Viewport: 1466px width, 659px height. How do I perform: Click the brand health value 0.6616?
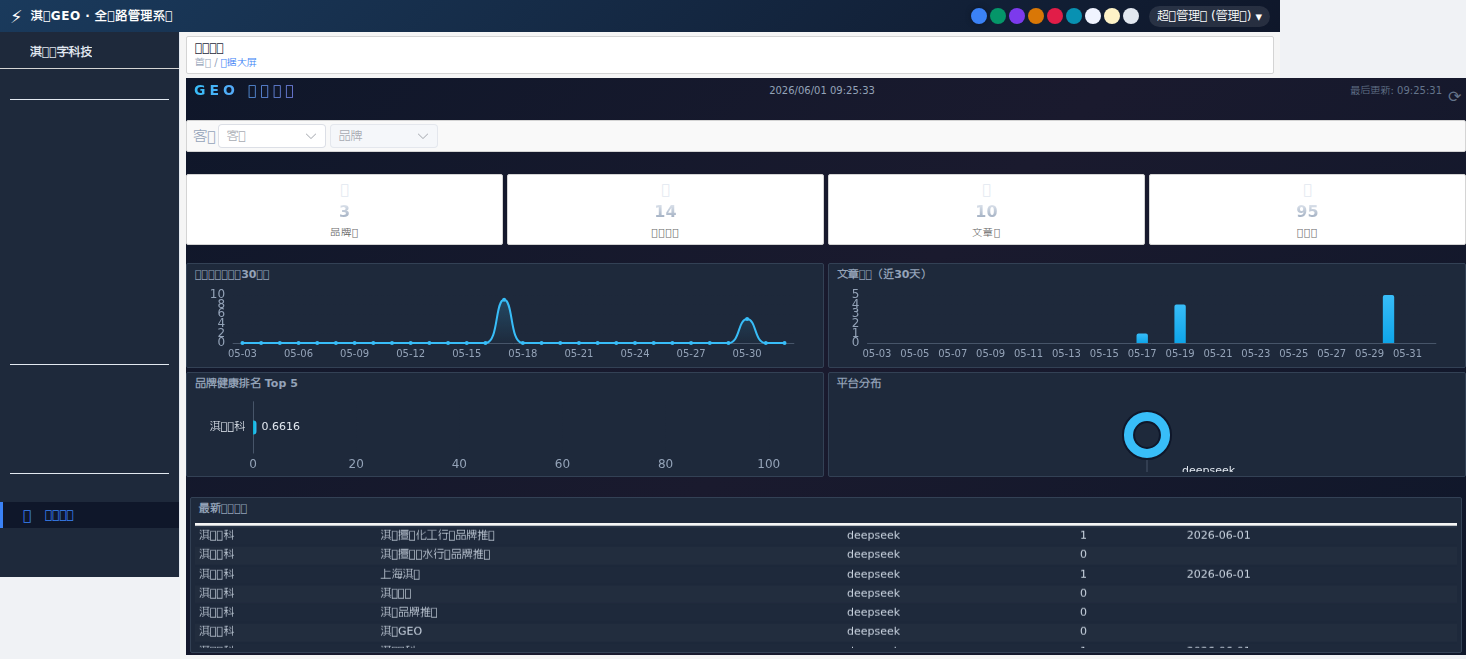pos(280,426)
